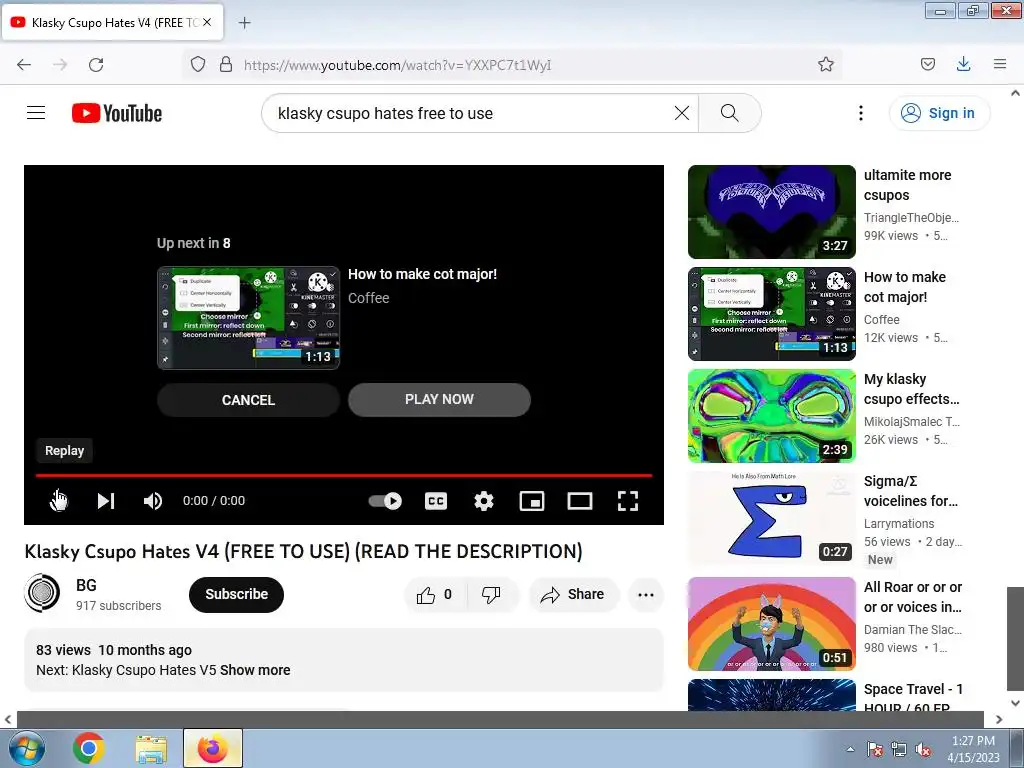This screenshot has width=1024, height=768.
Task: Open Firefox tracking protection shield
Action: pyautogui.click(x=198, y=65)
